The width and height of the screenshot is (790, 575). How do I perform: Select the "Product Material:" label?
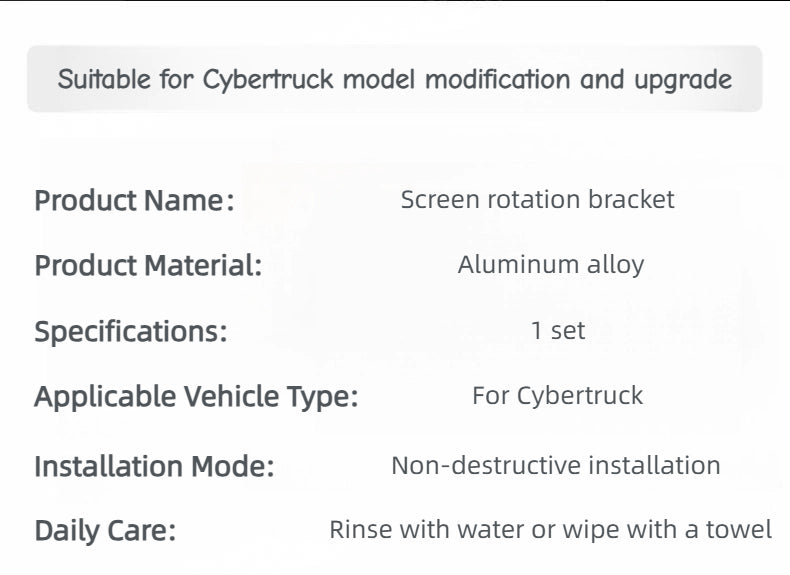pyautogui.click(x=148, y=266)
